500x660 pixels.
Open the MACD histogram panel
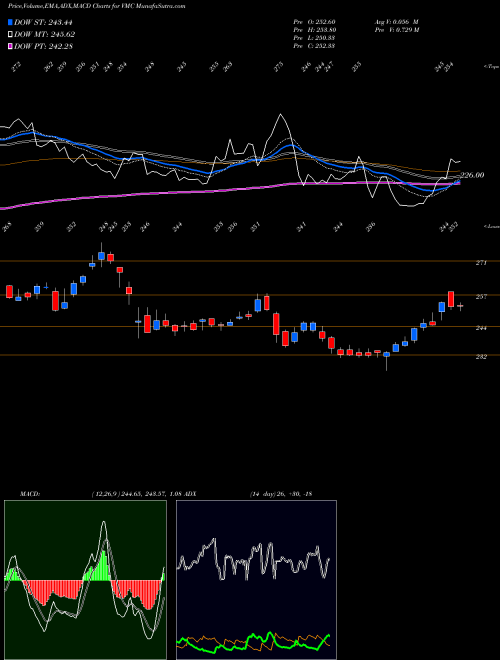click(x=85, y=580)
